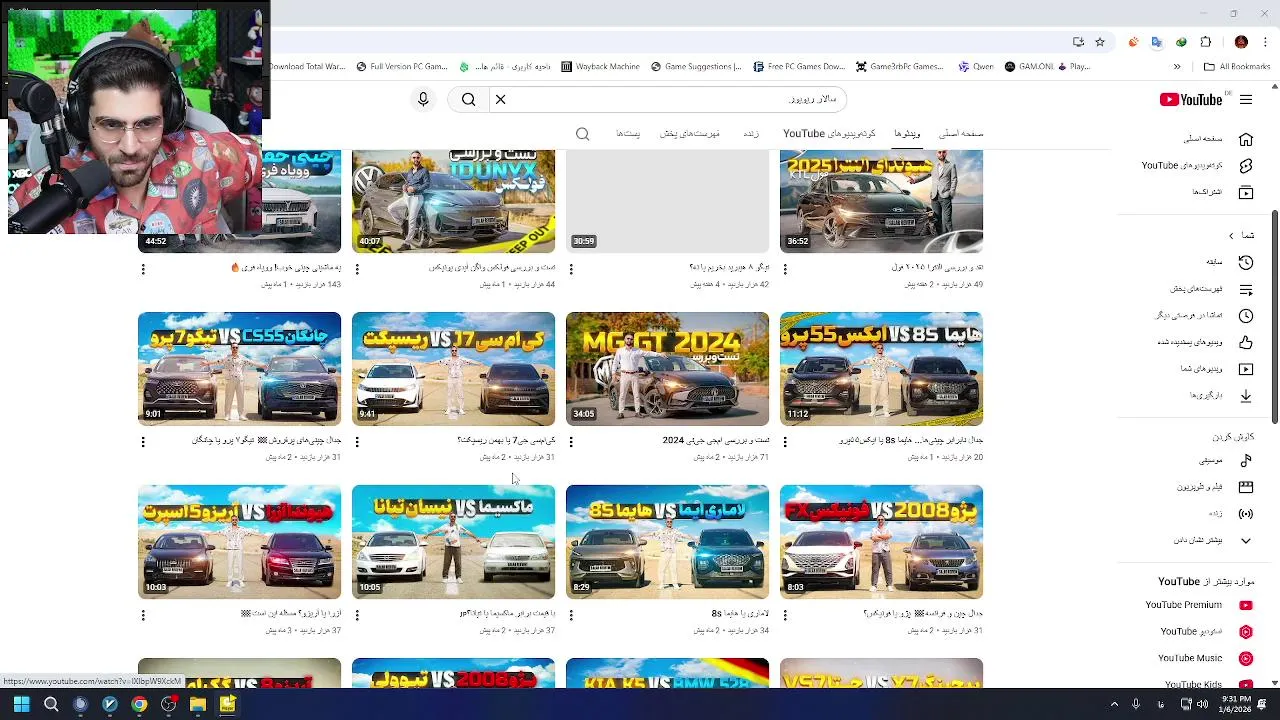Open the Lamari Eama VS Haima 8S thumbnail
This screenshot has width=1280, height=720.
(x=667, y=542)
